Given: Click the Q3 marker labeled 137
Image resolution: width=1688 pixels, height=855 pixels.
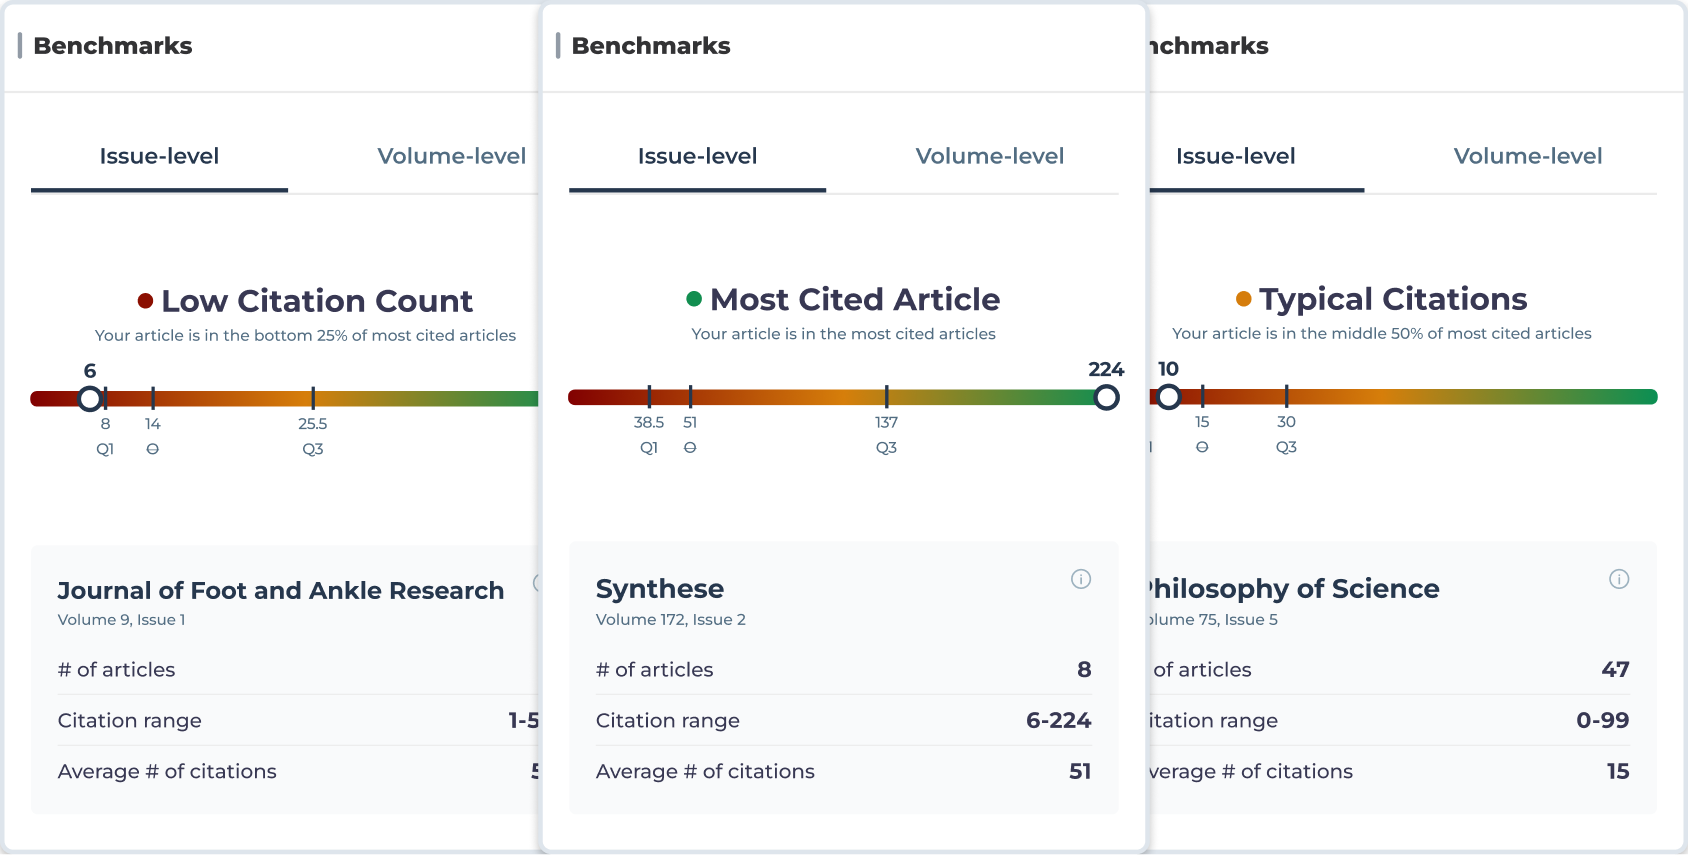Looking at the screenshot, I should click(x=886, y=398).
